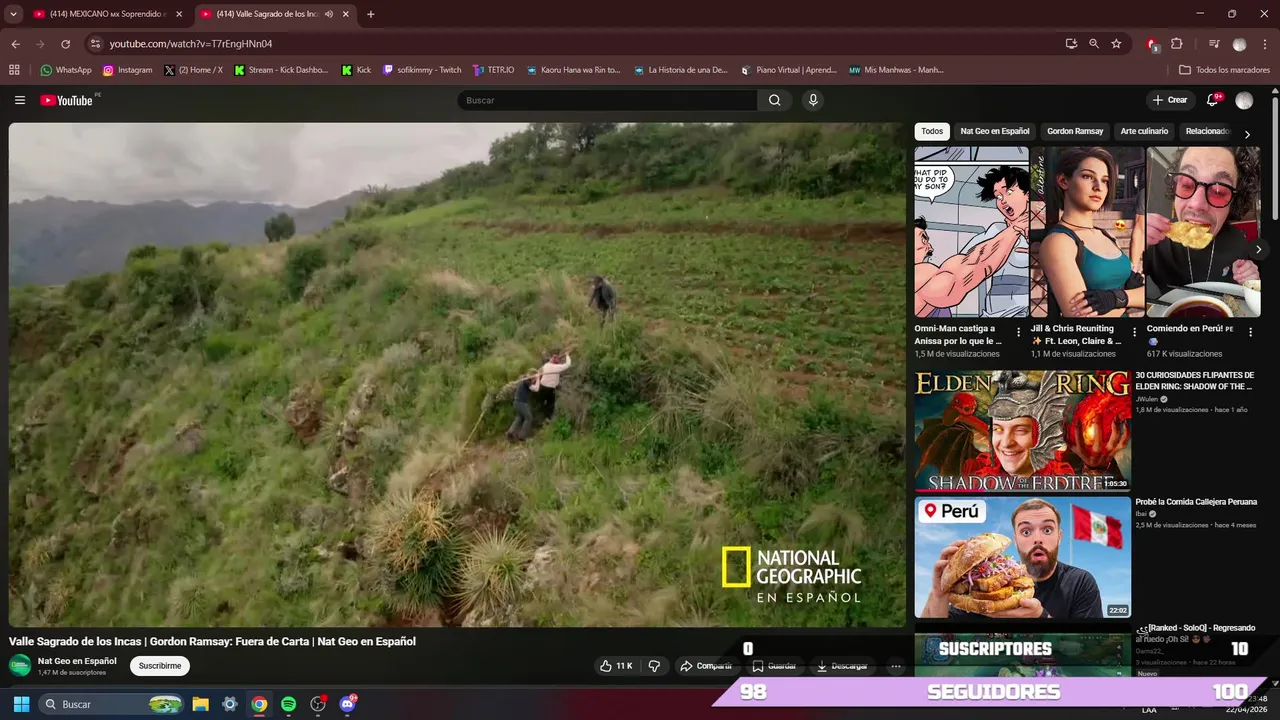
Task: Close the Valle Sagrado de los Incas tab
Action: click(346, 14)
